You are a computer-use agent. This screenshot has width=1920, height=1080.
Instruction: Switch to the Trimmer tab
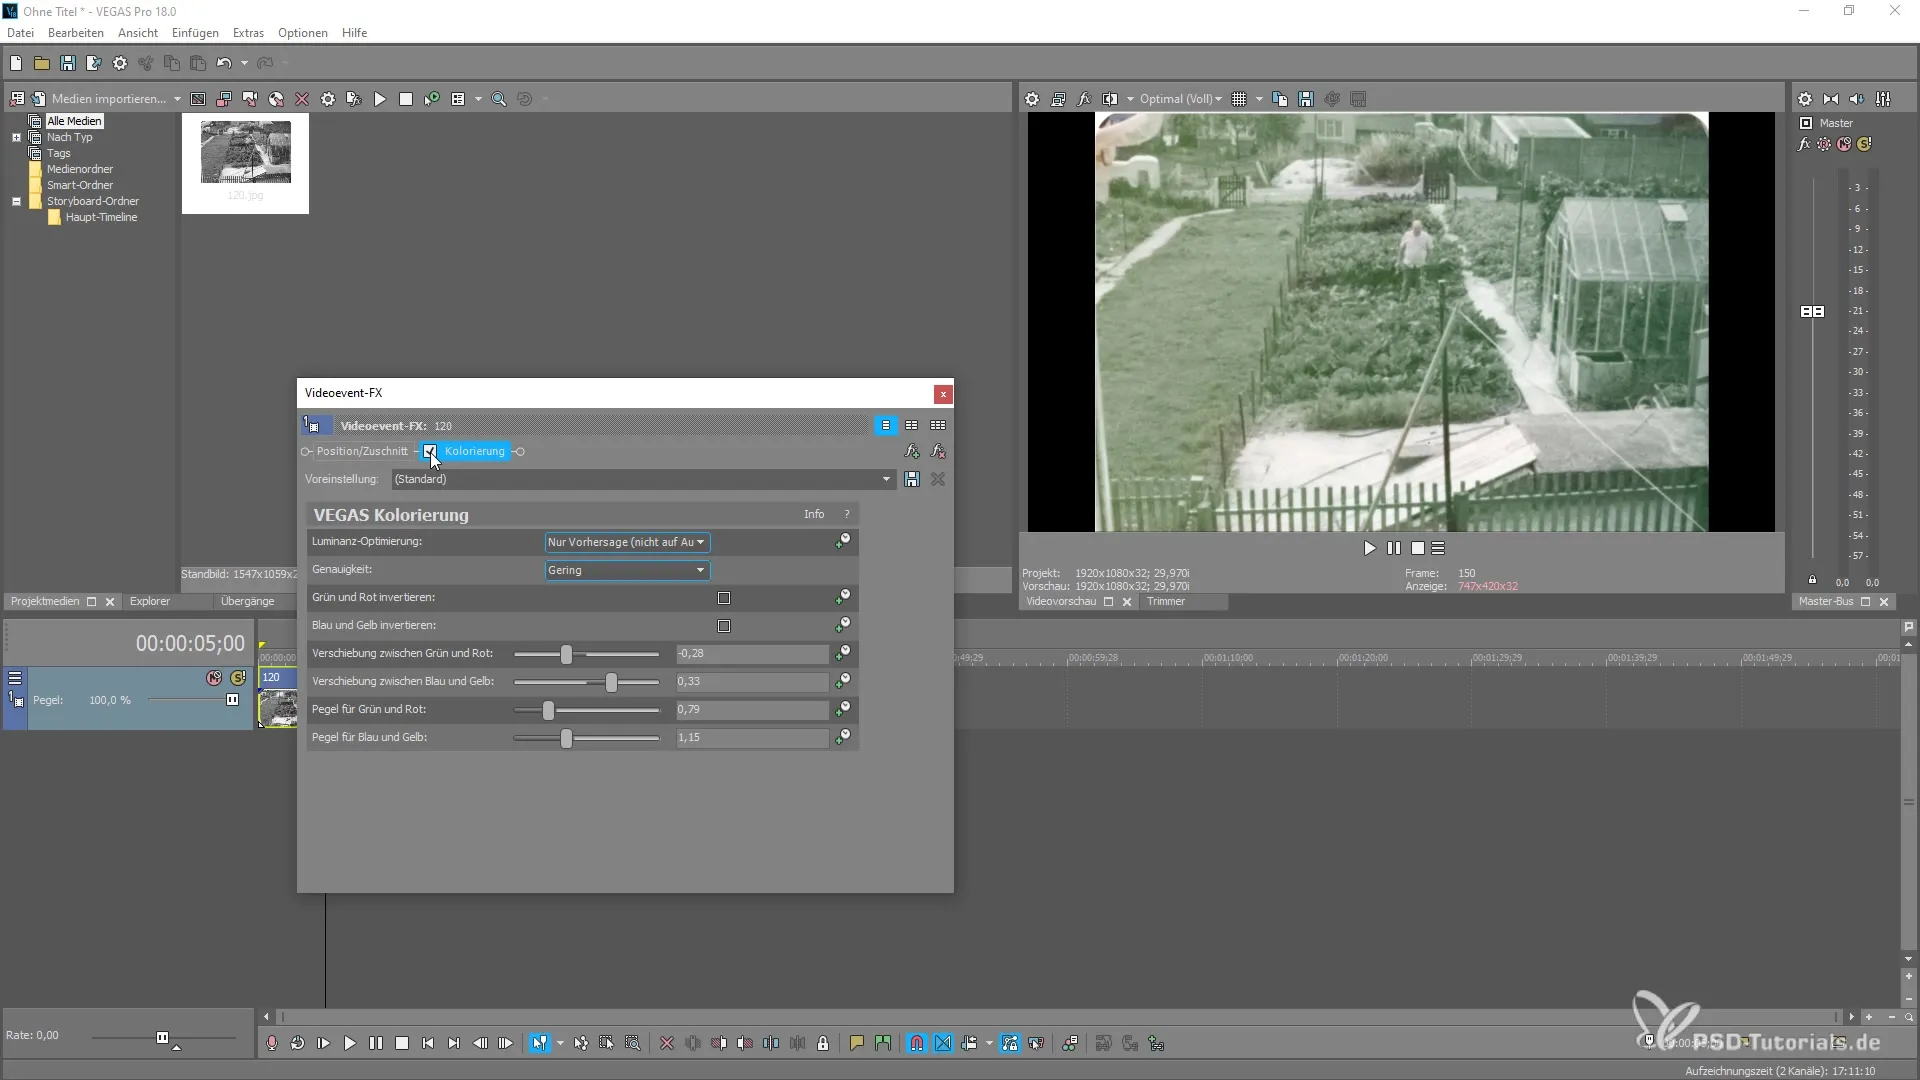(x=1166, y=602)
